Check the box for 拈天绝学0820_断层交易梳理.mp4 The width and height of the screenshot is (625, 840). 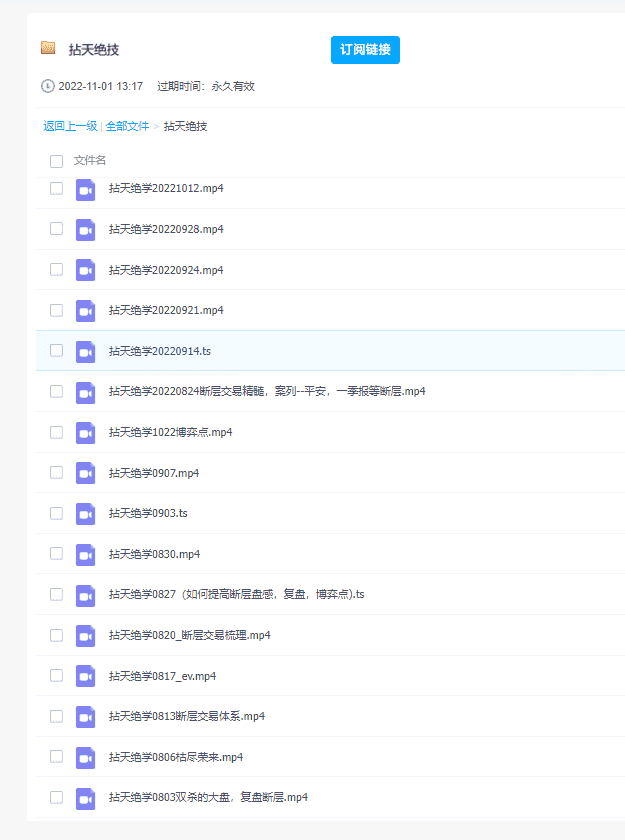click(x=56, y=635)
